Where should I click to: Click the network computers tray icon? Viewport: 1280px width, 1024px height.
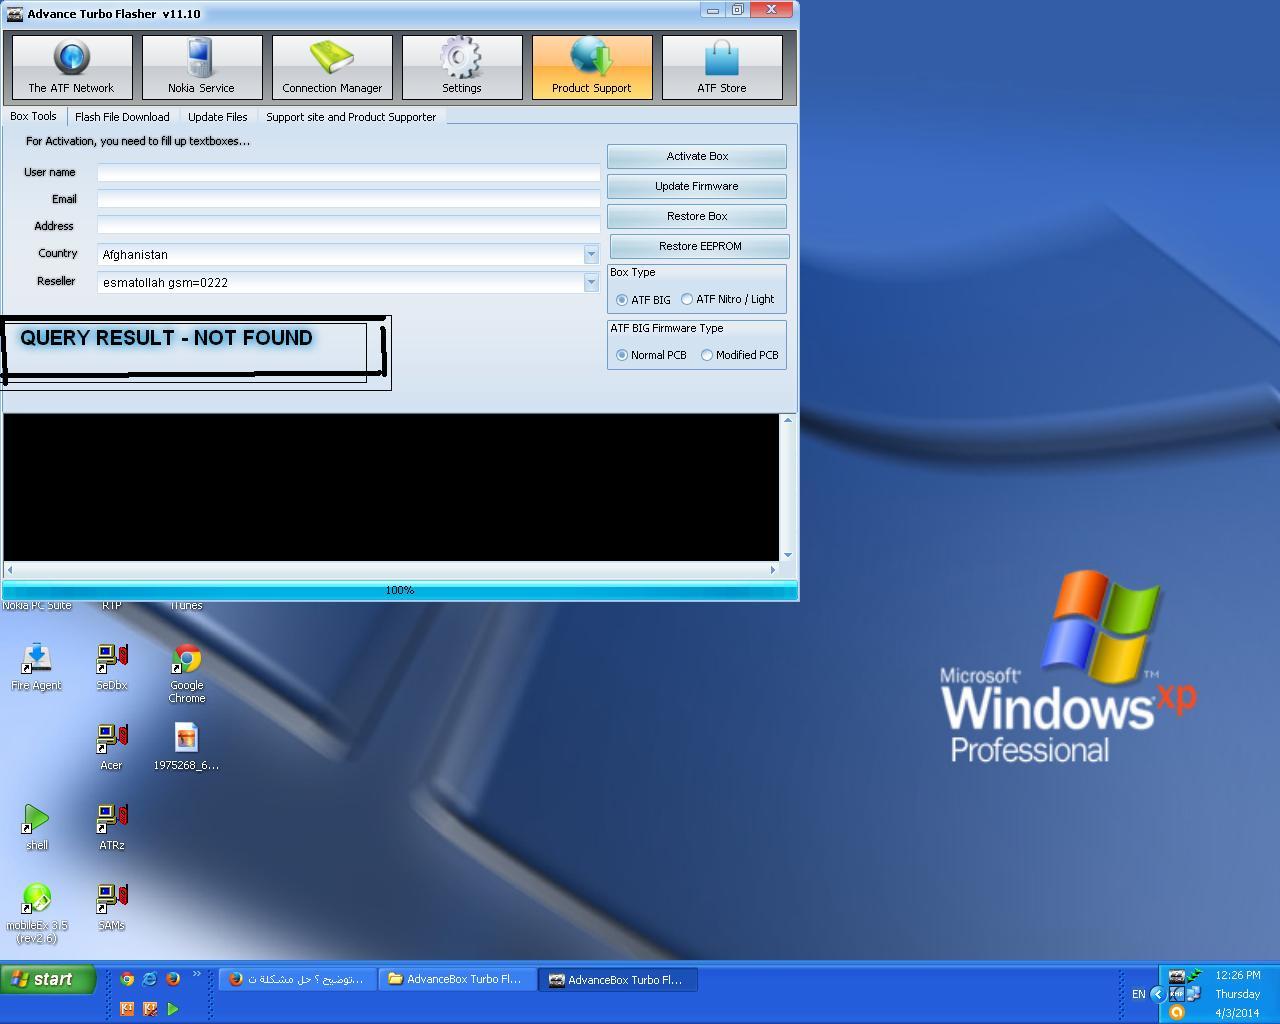click(1194, 994)
